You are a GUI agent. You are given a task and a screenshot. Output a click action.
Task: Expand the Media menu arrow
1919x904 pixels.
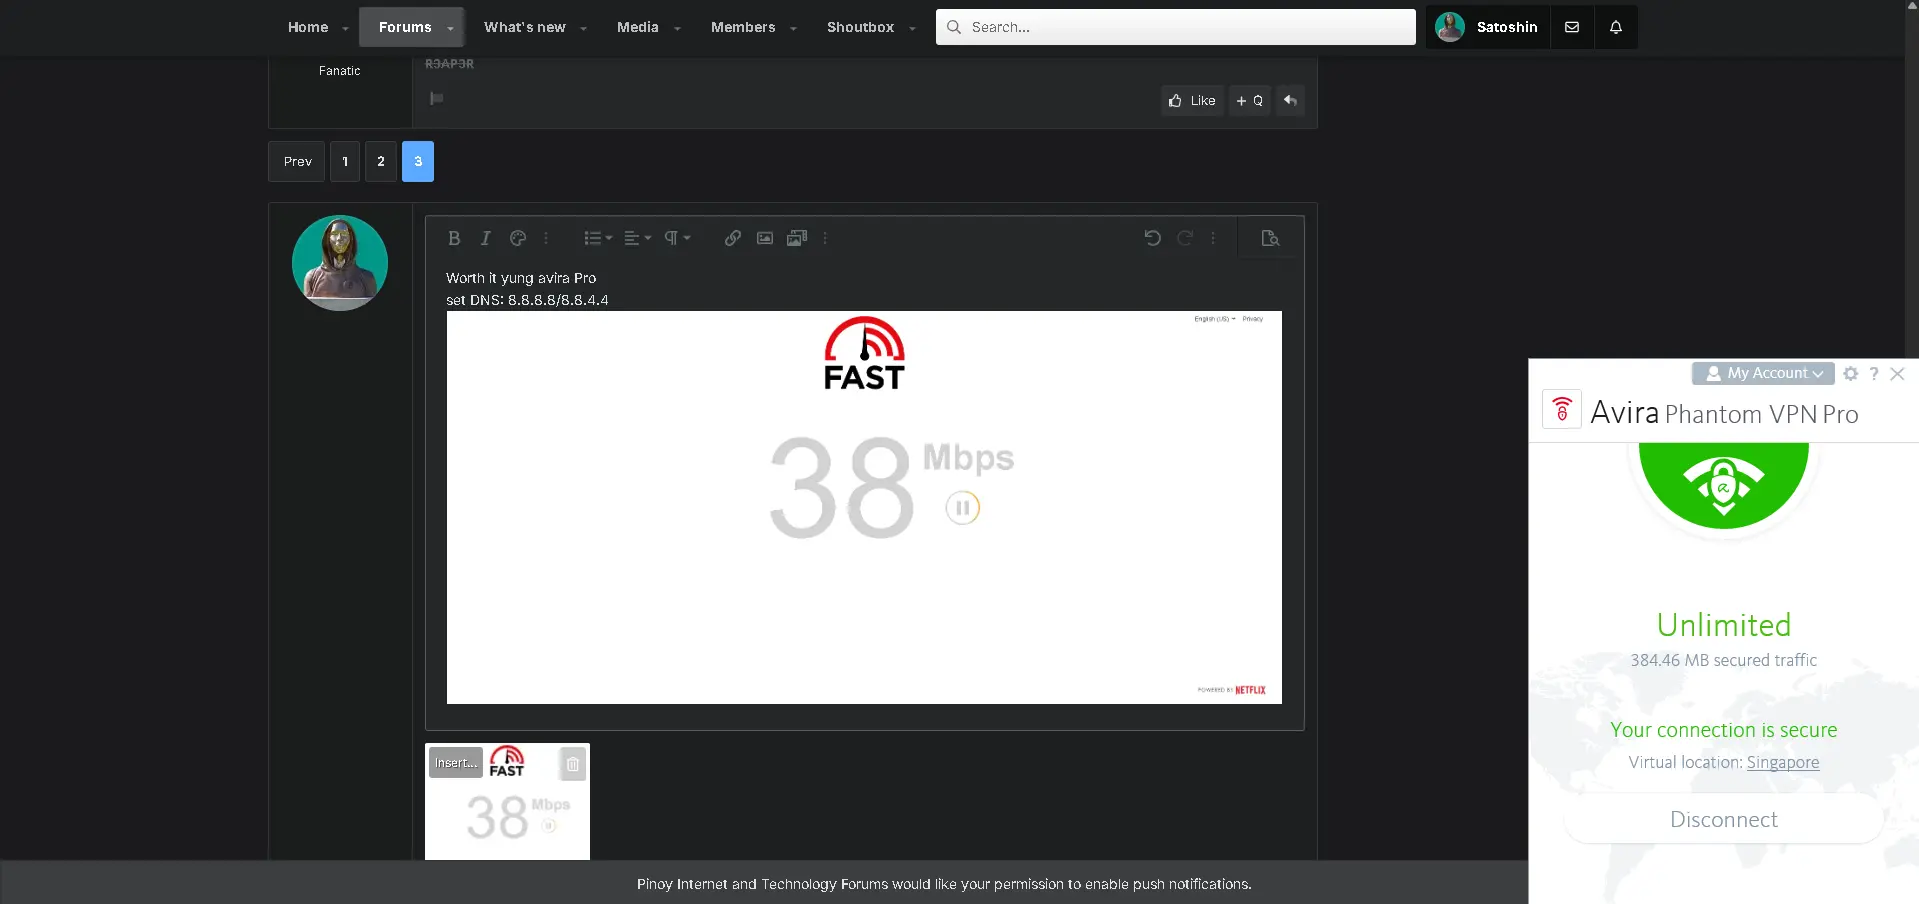678,28
